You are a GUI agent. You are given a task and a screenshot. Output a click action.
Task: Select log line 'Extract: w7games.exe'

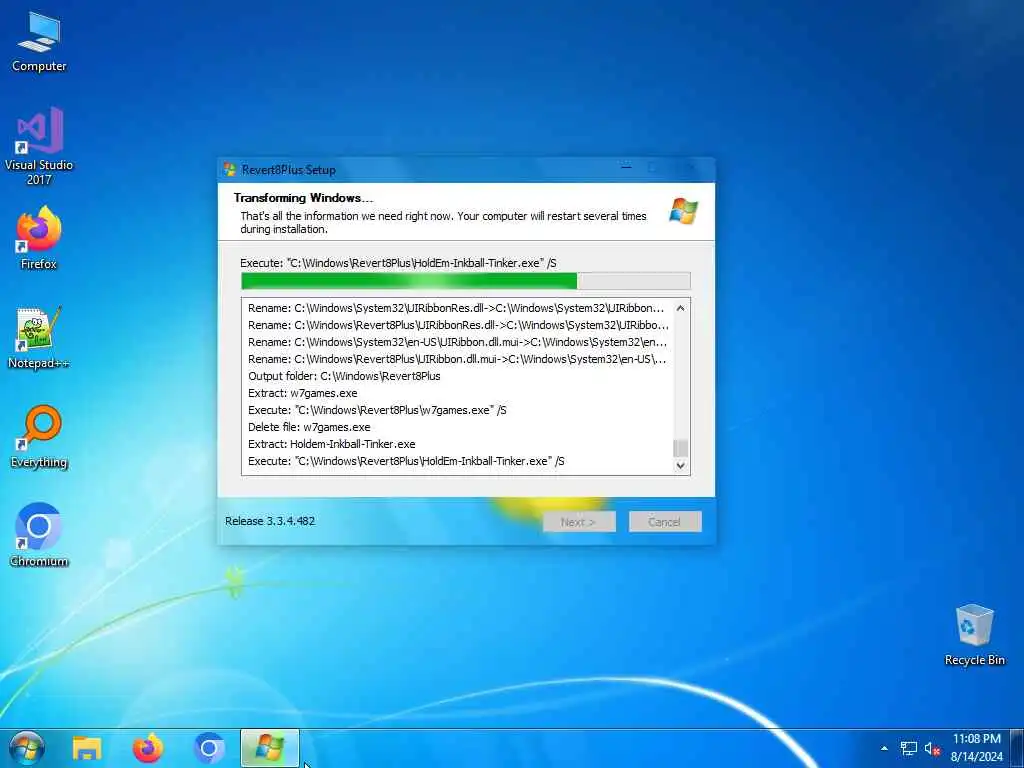[x=302, y=393]
